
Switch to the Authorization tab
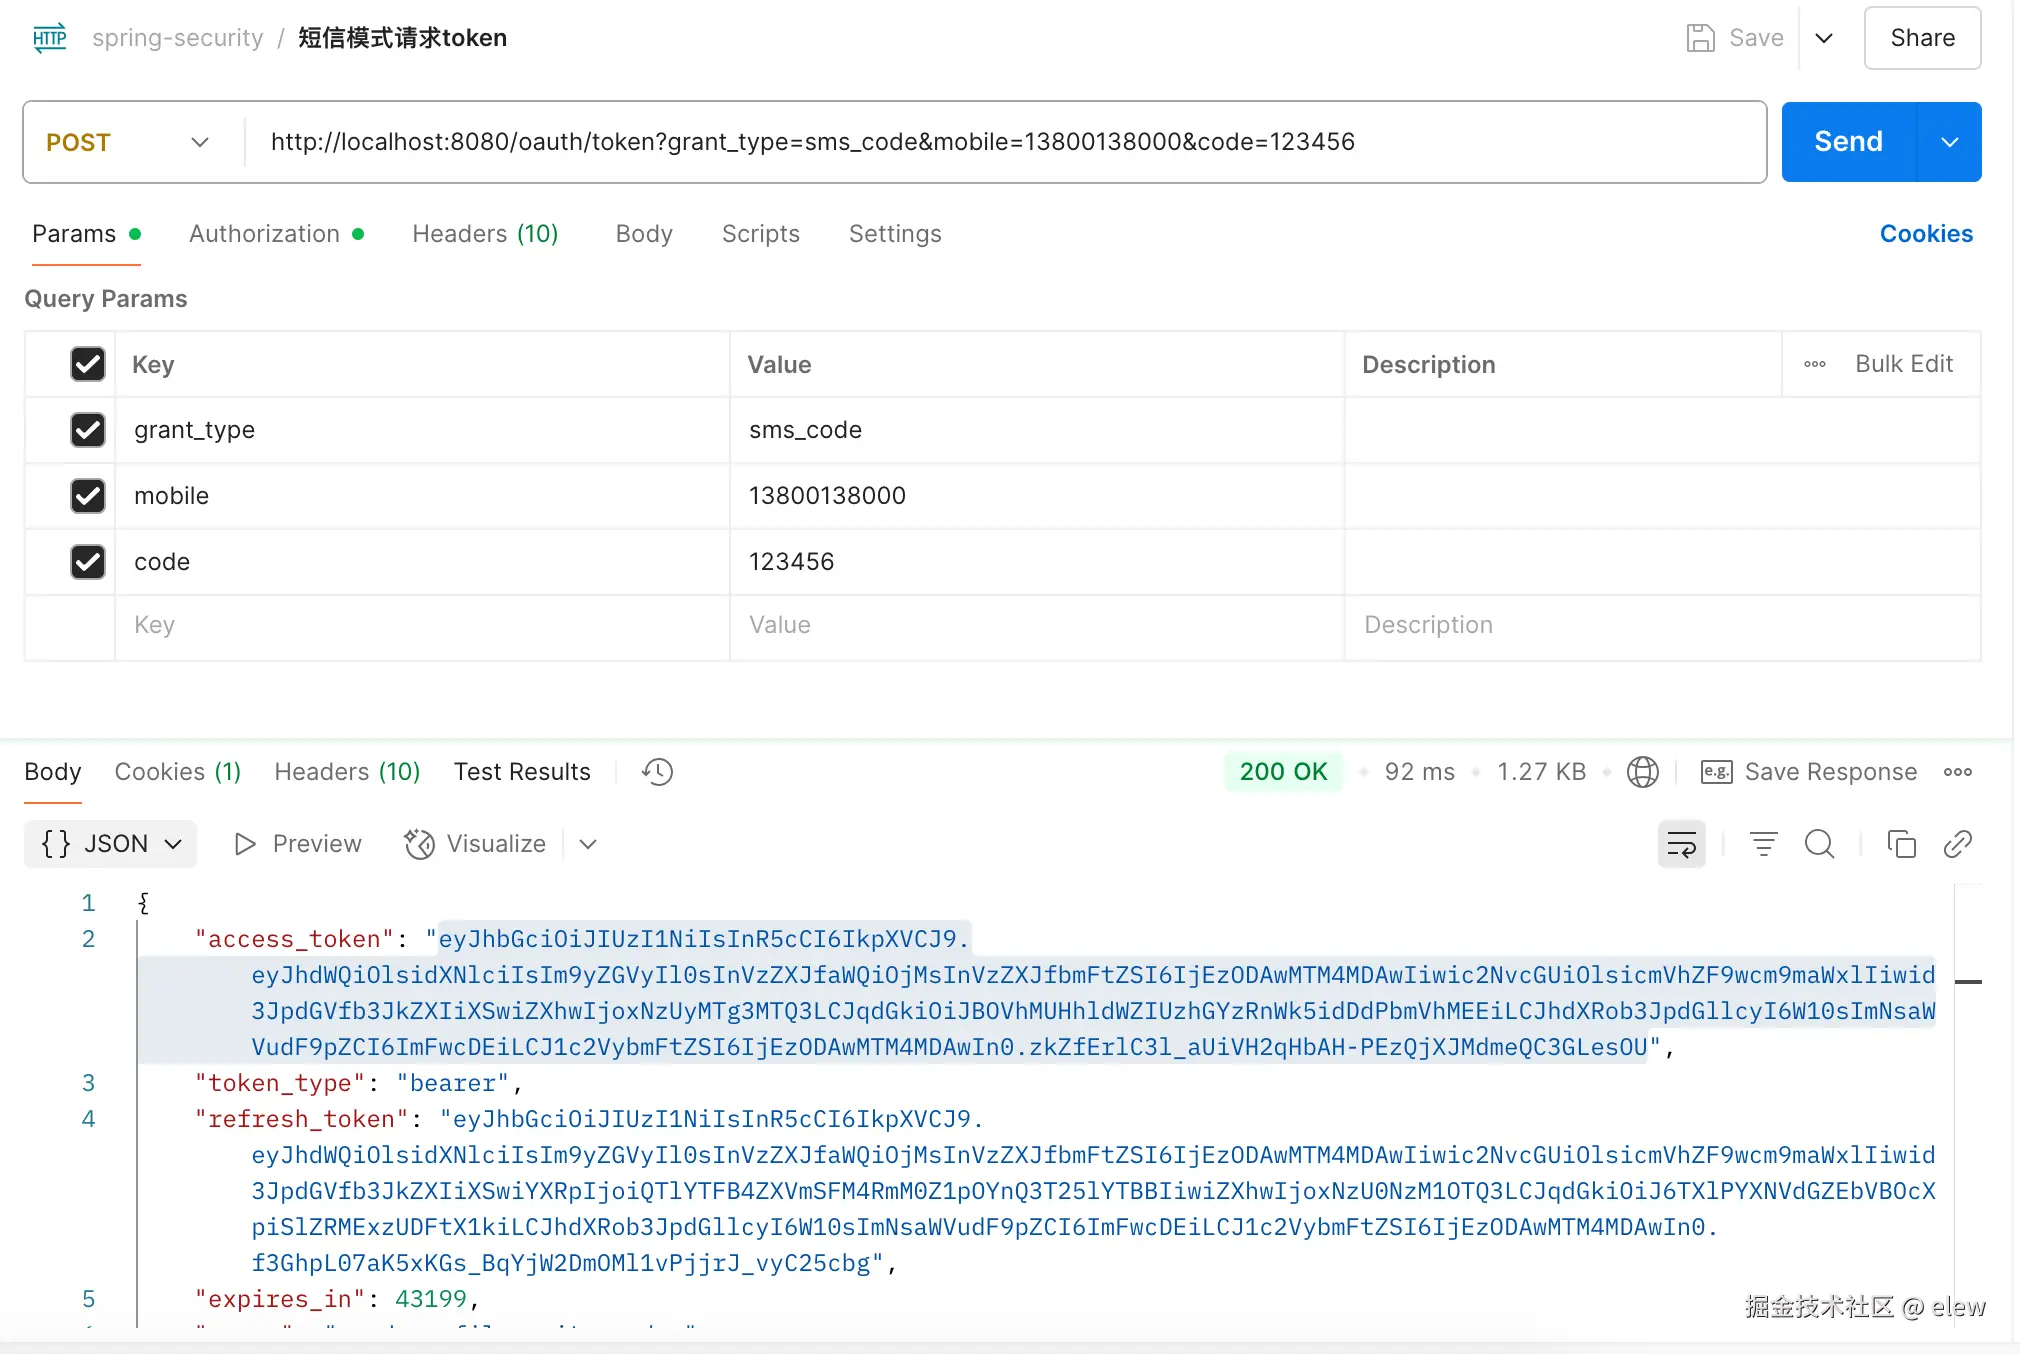point(265,234)
